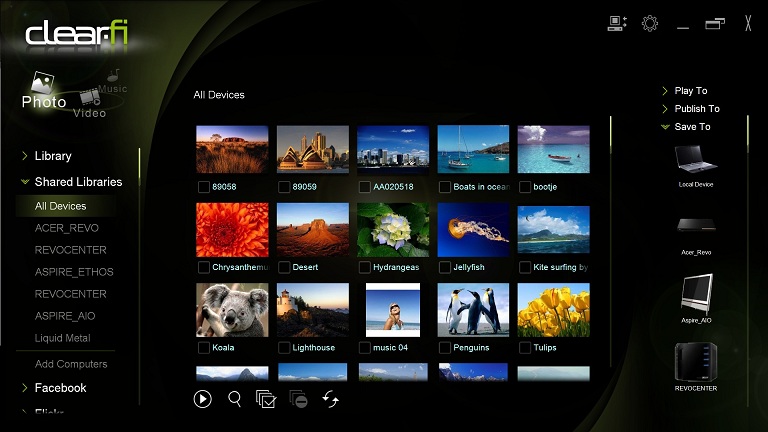Refresh the photo list

331,399
